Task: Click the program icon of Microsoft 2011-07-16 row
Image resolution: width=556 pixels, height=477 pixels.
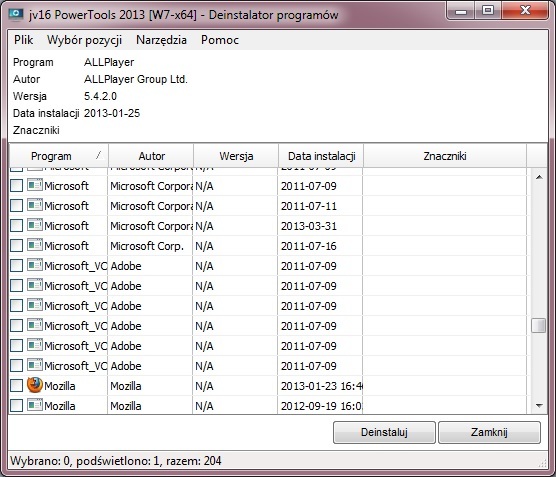Action: [x=35, y=245]
